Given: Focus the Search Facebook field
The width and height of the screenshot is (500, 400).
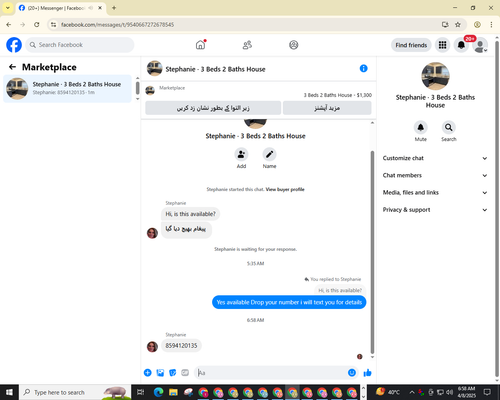Looking at the screenshot, I should coord(80,45).
